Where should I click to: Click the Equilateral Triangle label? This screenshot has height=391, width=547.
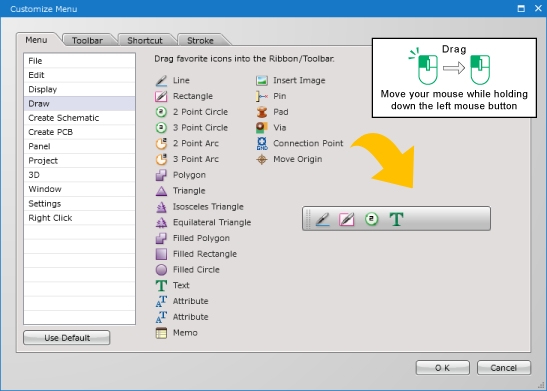212,223
